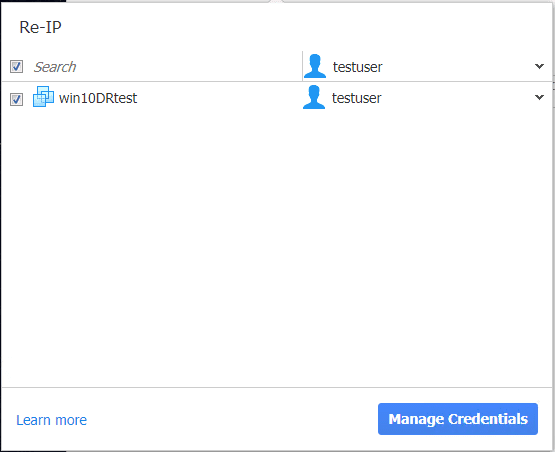Open the header testuser credentials dropdown arrow
This screenshot has height=452, width=555.
pos(539,66)
